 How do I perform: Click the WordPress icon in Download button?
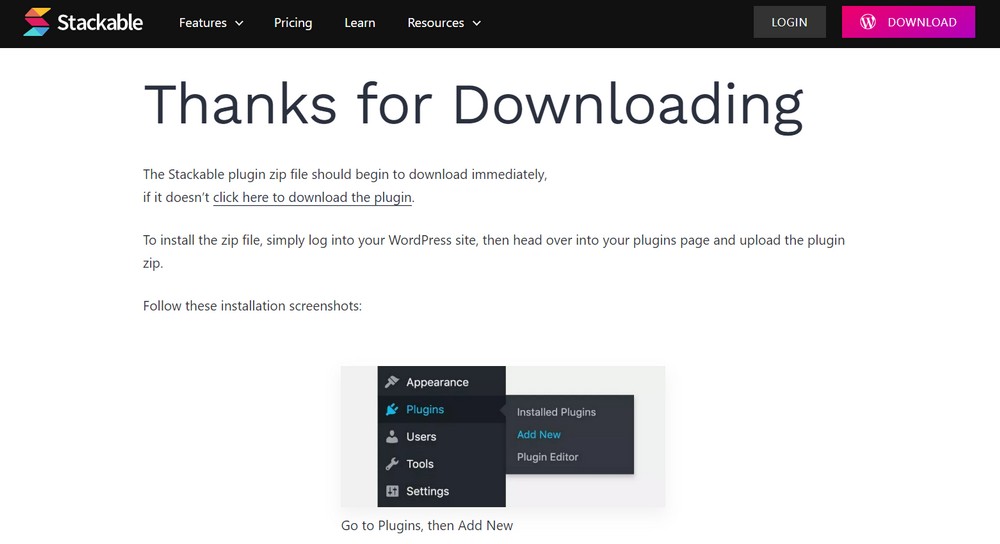coord(867,22)
